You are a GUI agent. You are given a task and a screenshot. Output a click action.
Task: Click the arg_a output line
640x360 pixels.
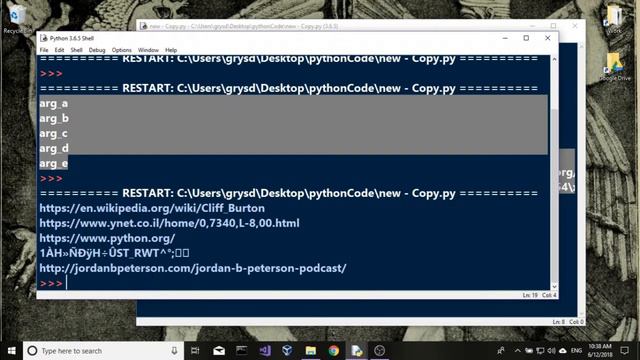click(53, 103)
